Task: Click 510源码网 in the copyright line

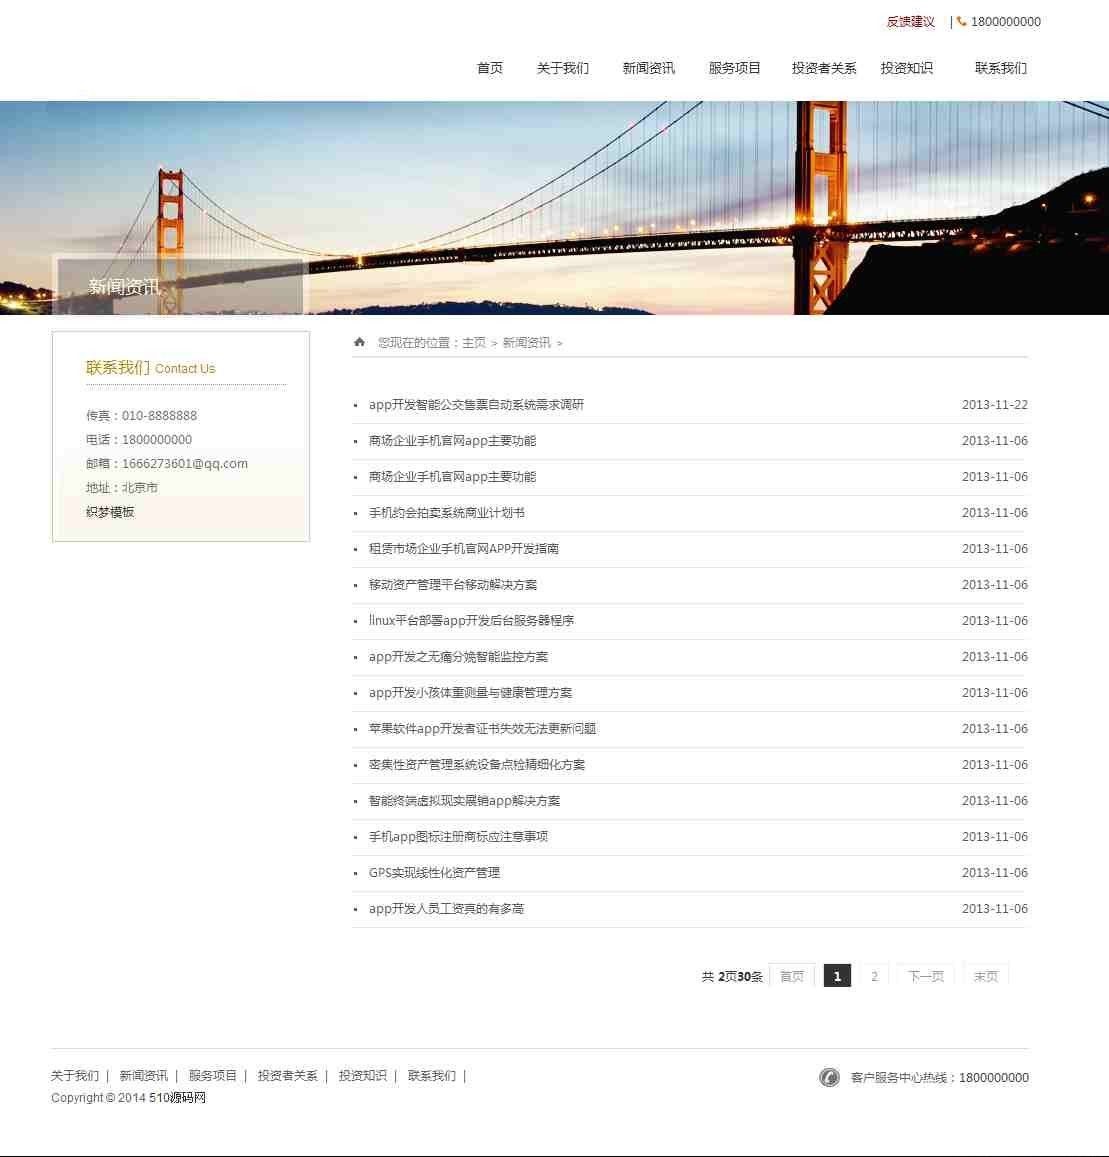Action: tap(177, 1098)
